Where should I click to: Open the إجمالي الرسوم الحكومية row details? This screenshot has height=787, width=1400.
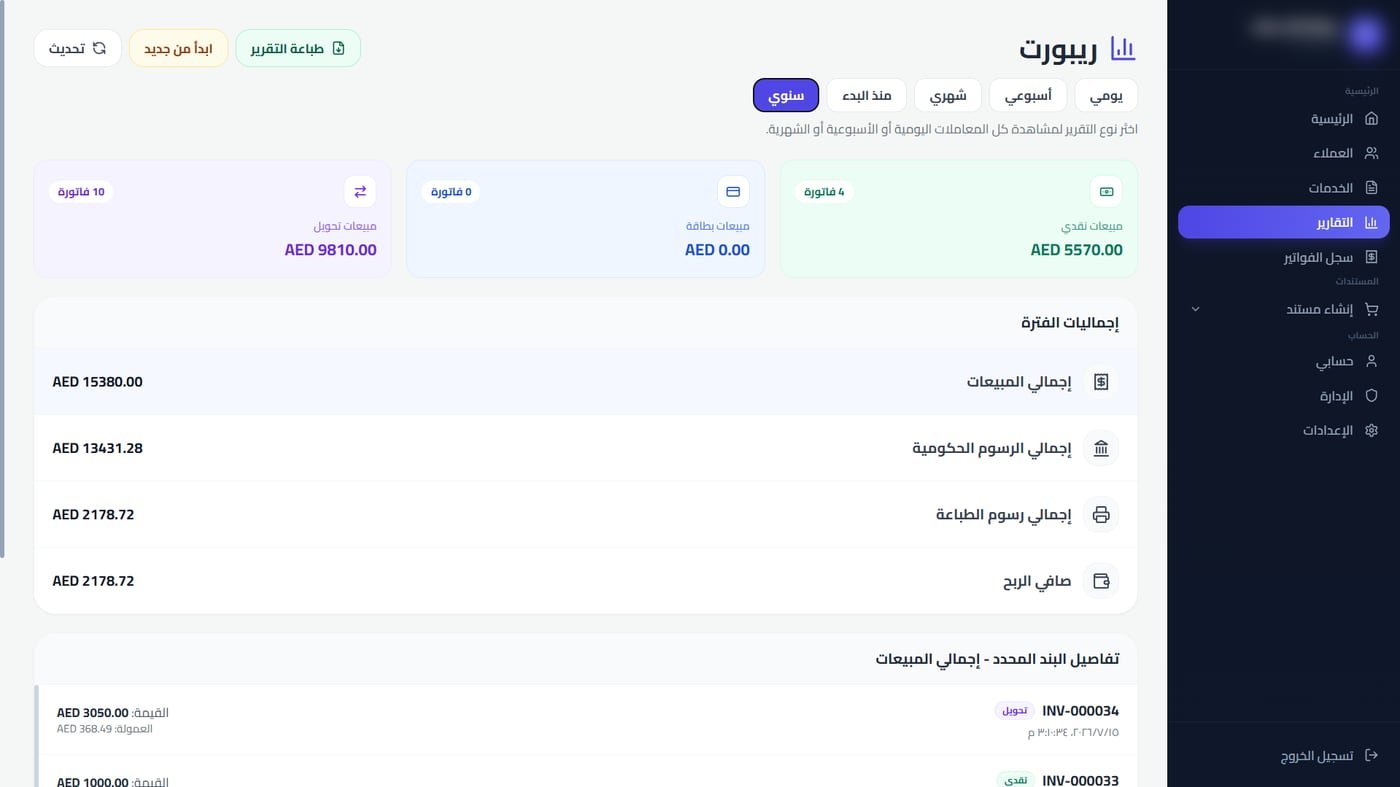point(586,448)
